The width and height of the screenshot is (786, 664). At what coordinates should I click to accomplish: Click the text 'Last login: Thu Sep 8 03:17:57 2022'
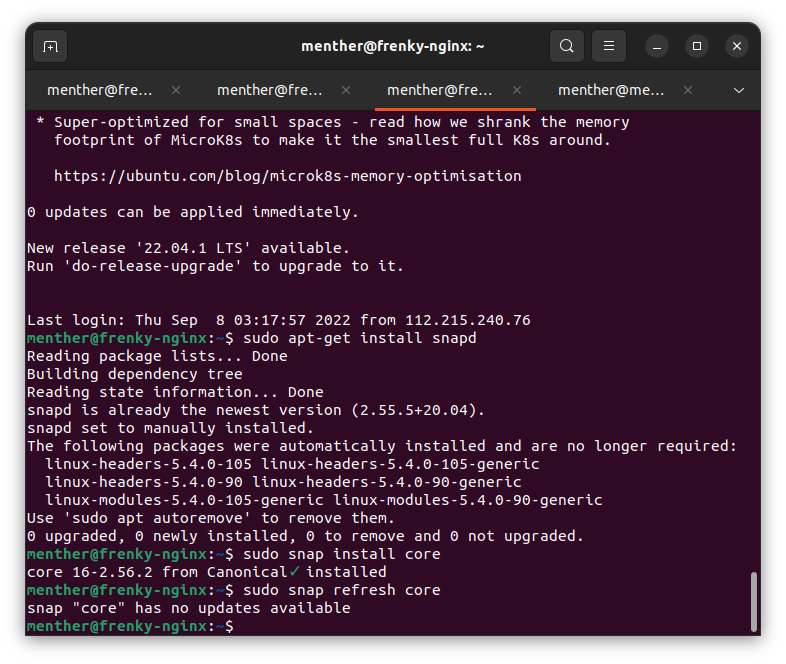tap(188, 320)
